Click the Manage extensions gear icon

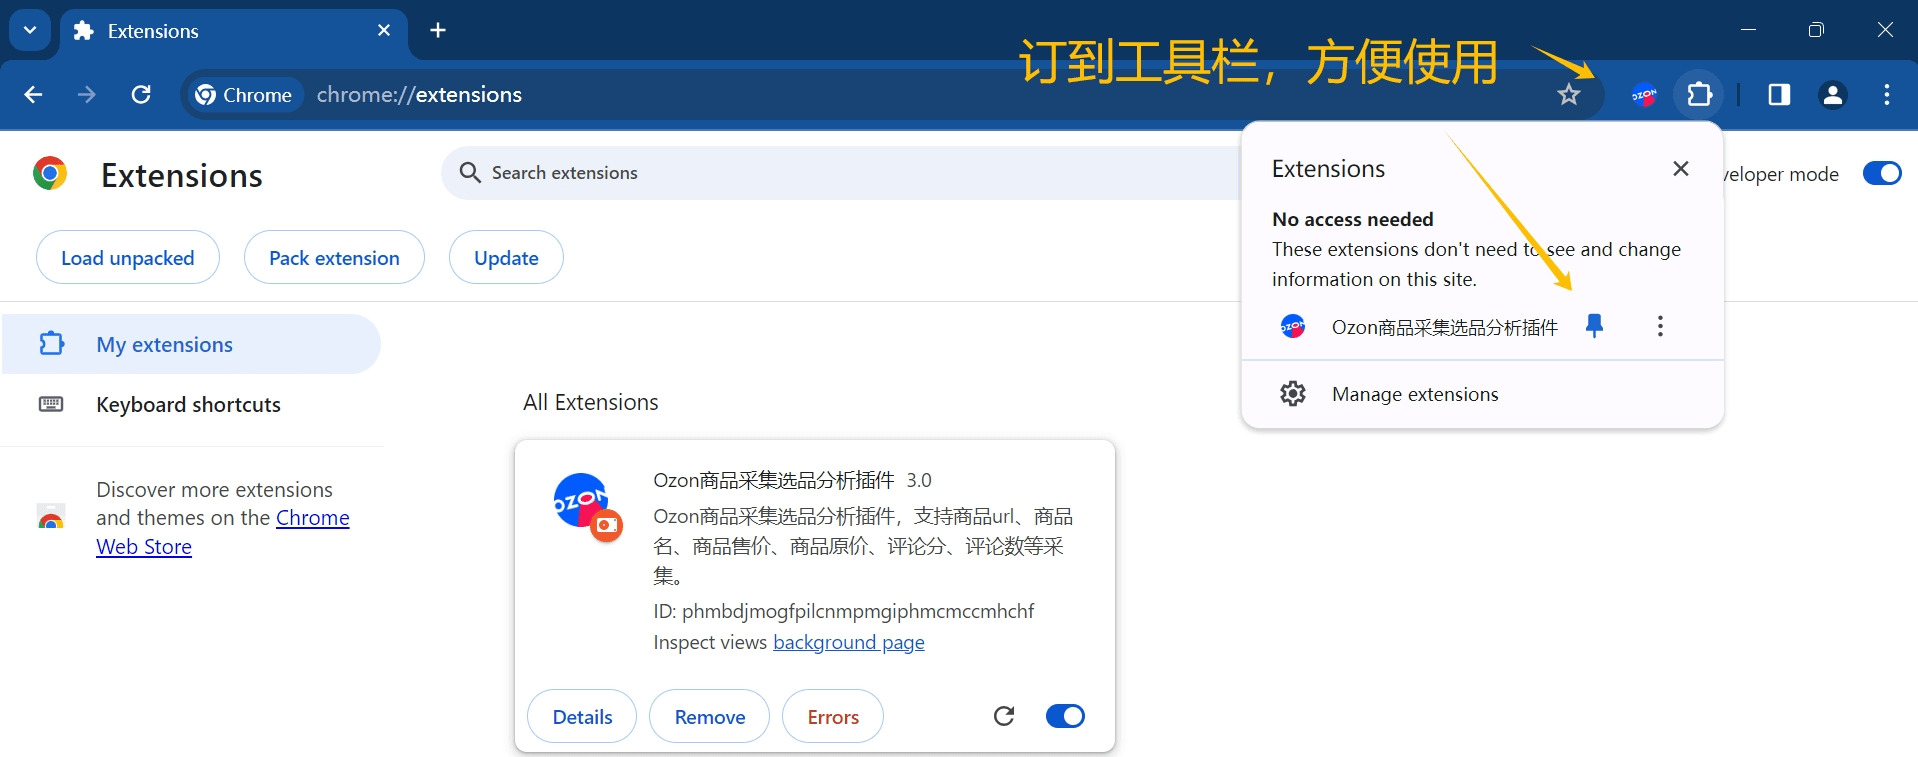click(1293, 394)
